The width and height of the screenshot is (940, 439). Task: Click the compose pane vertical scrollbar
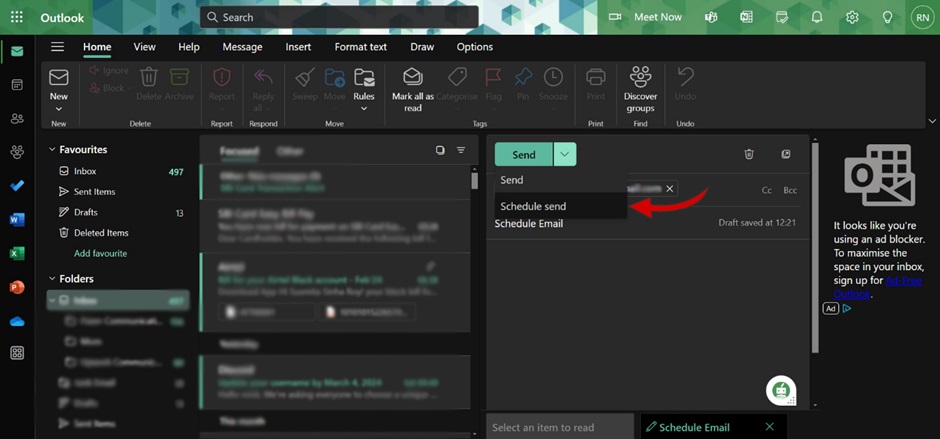(815, 248)
